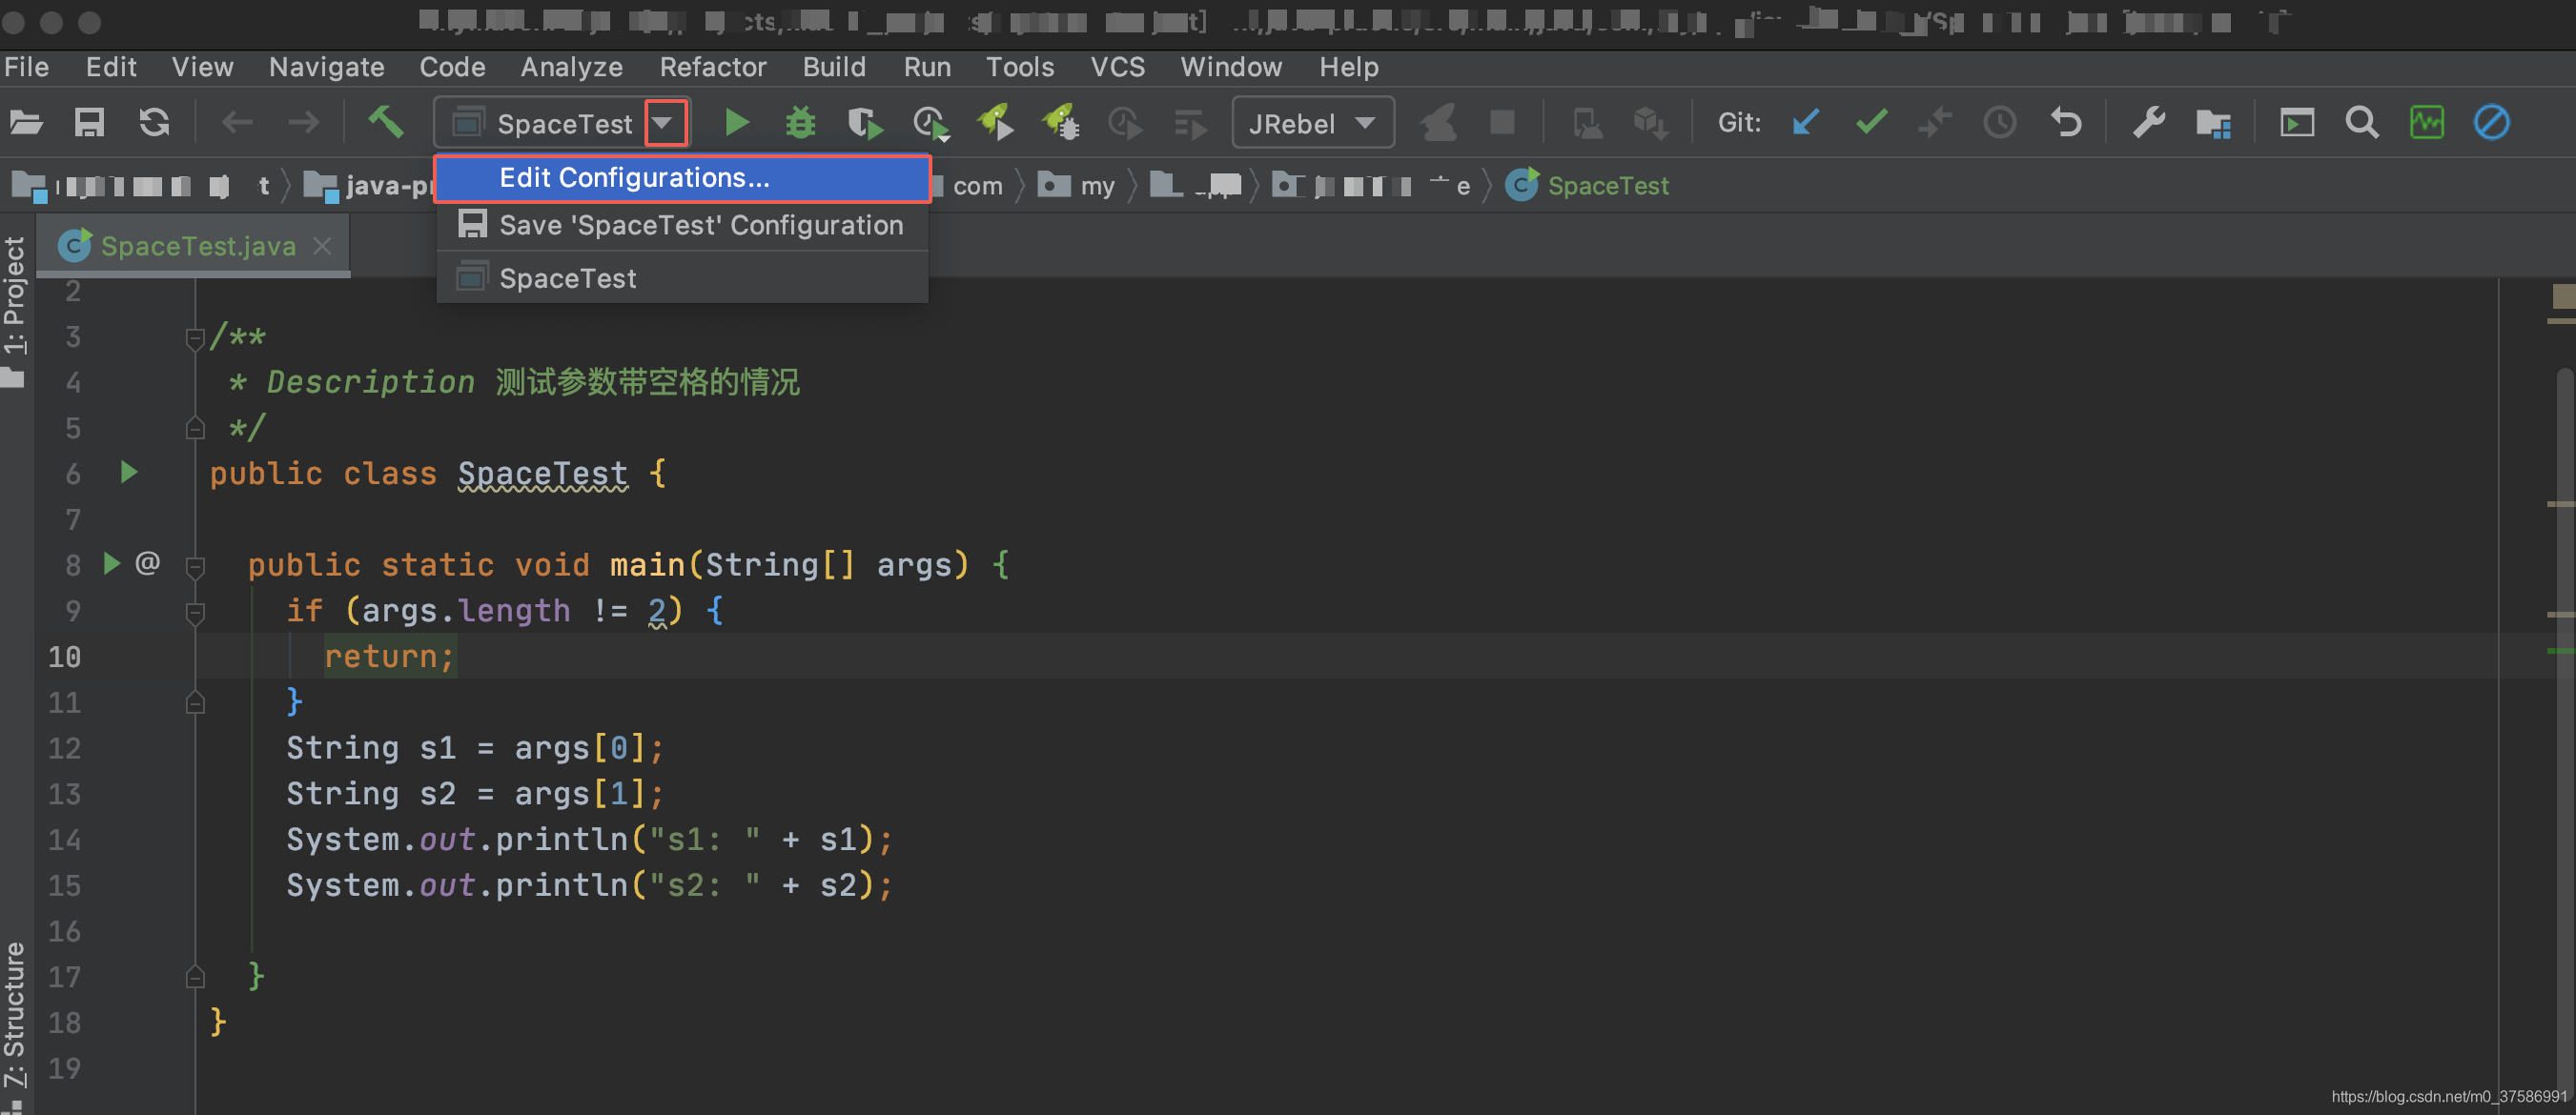The image size is (2576, 1115).
Task: Open the VCS menu
Action: pos(1117,66)
